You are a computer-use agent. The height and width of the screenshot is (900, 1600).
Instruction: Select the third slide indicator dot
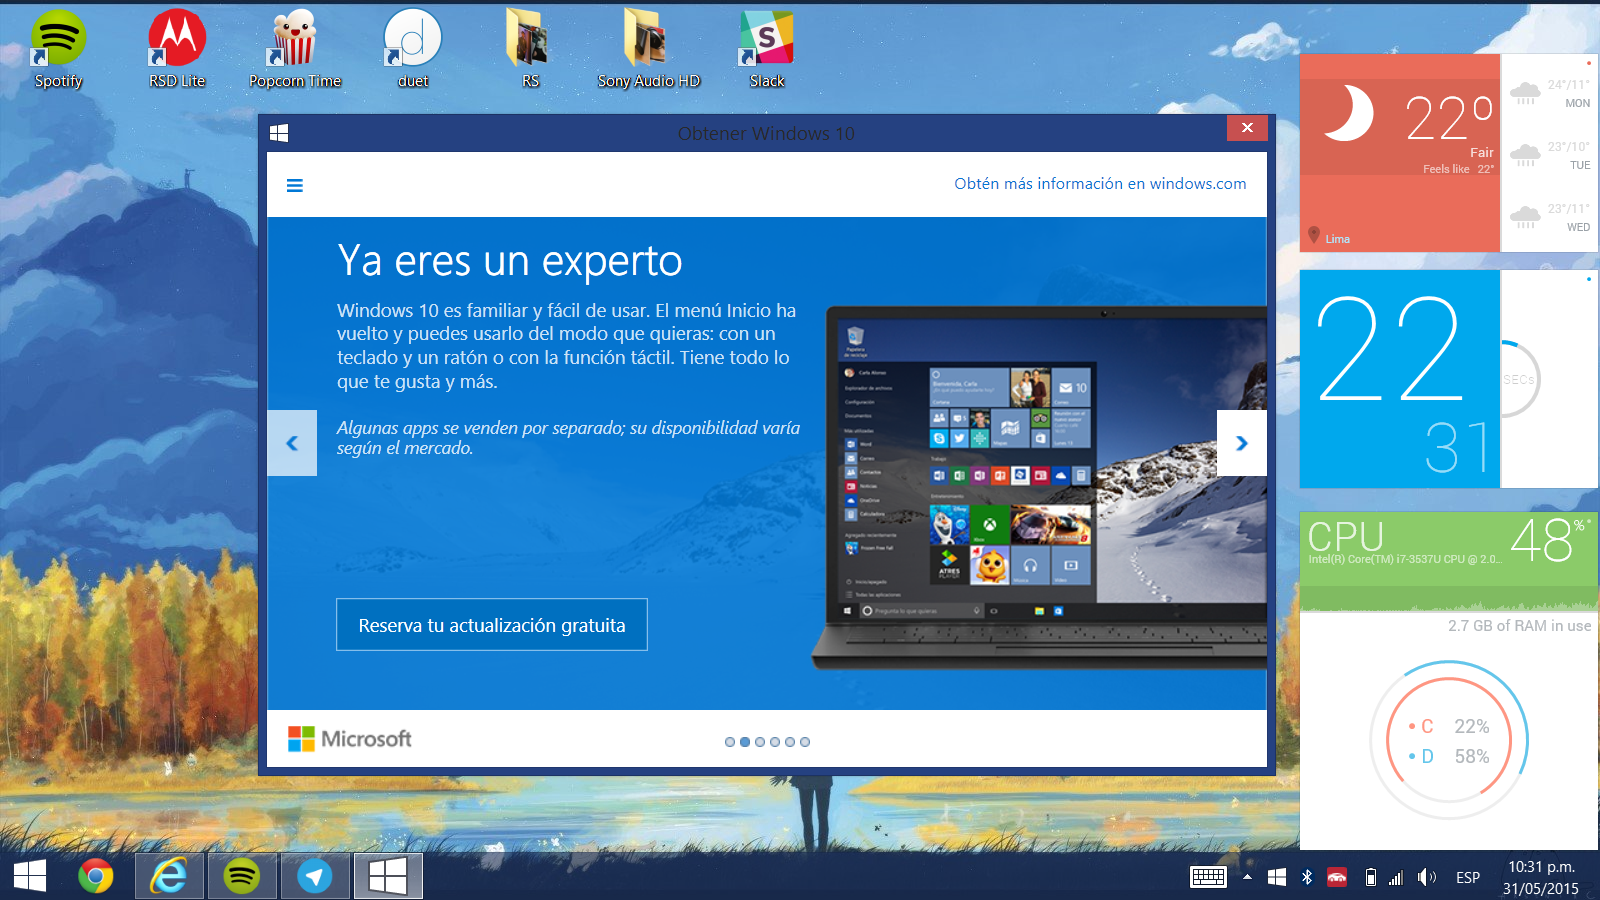coord(760,742)
